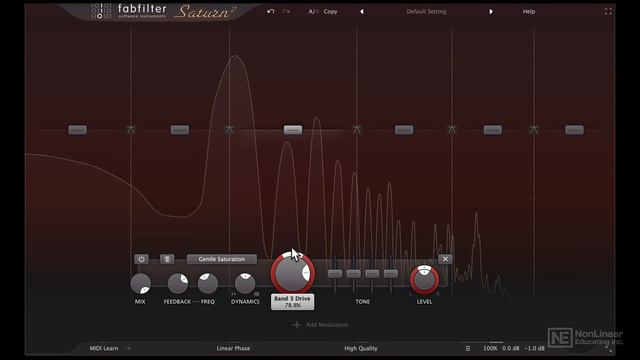Screen dimensions: 640x360
Task: Redo the change with the redo arrow
Action: [286, 11]
